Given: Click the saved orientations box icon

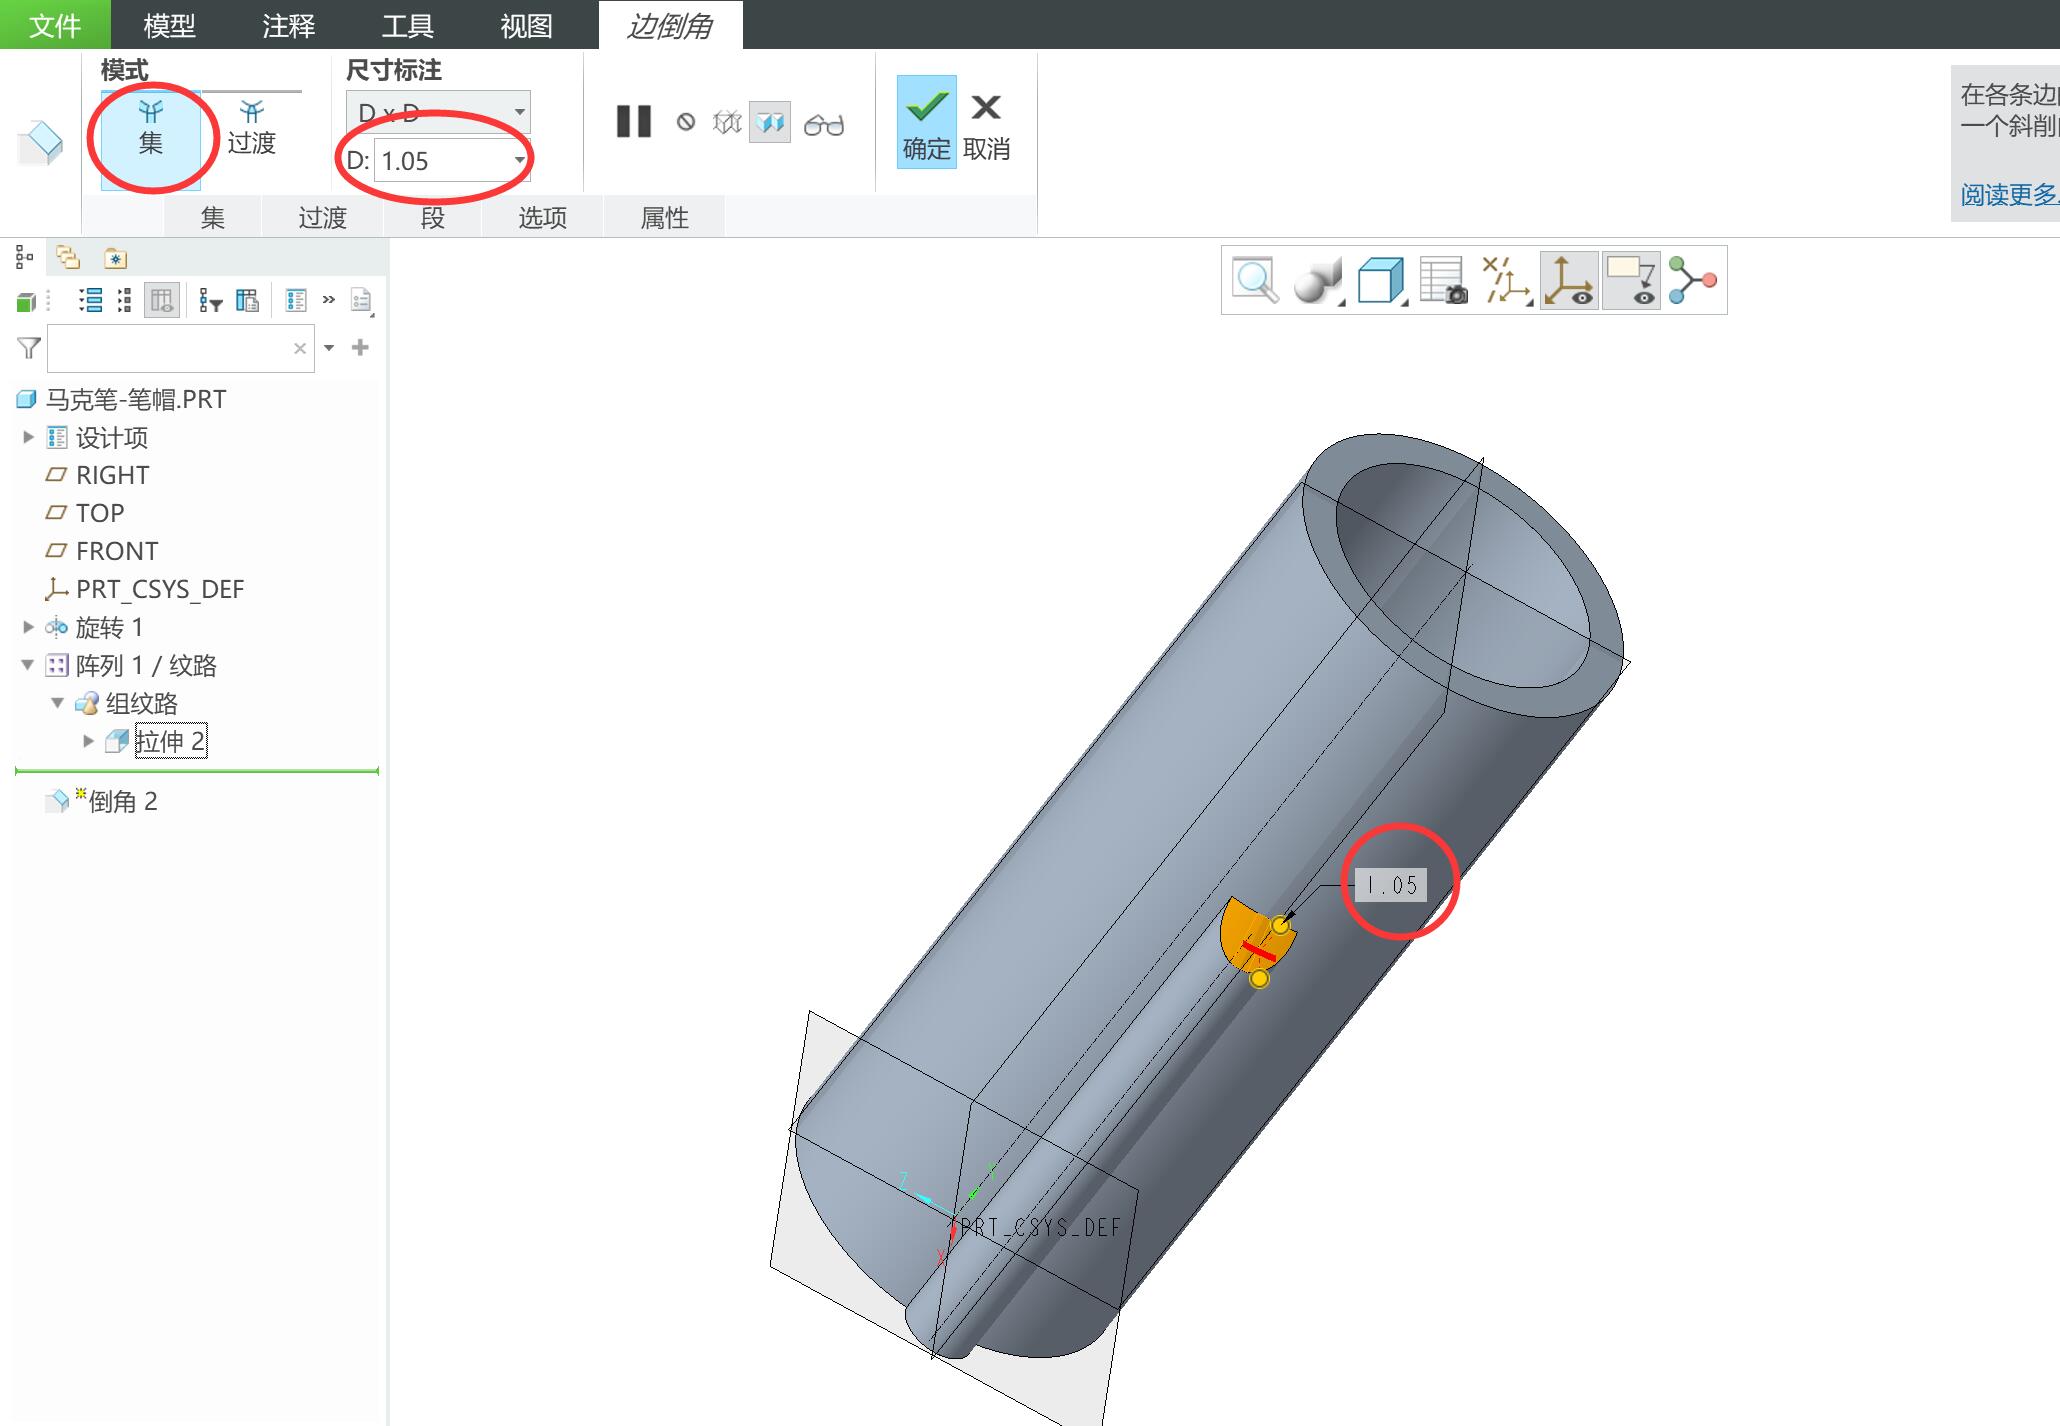Looking at the screenshot, I should coord(1382,280).
